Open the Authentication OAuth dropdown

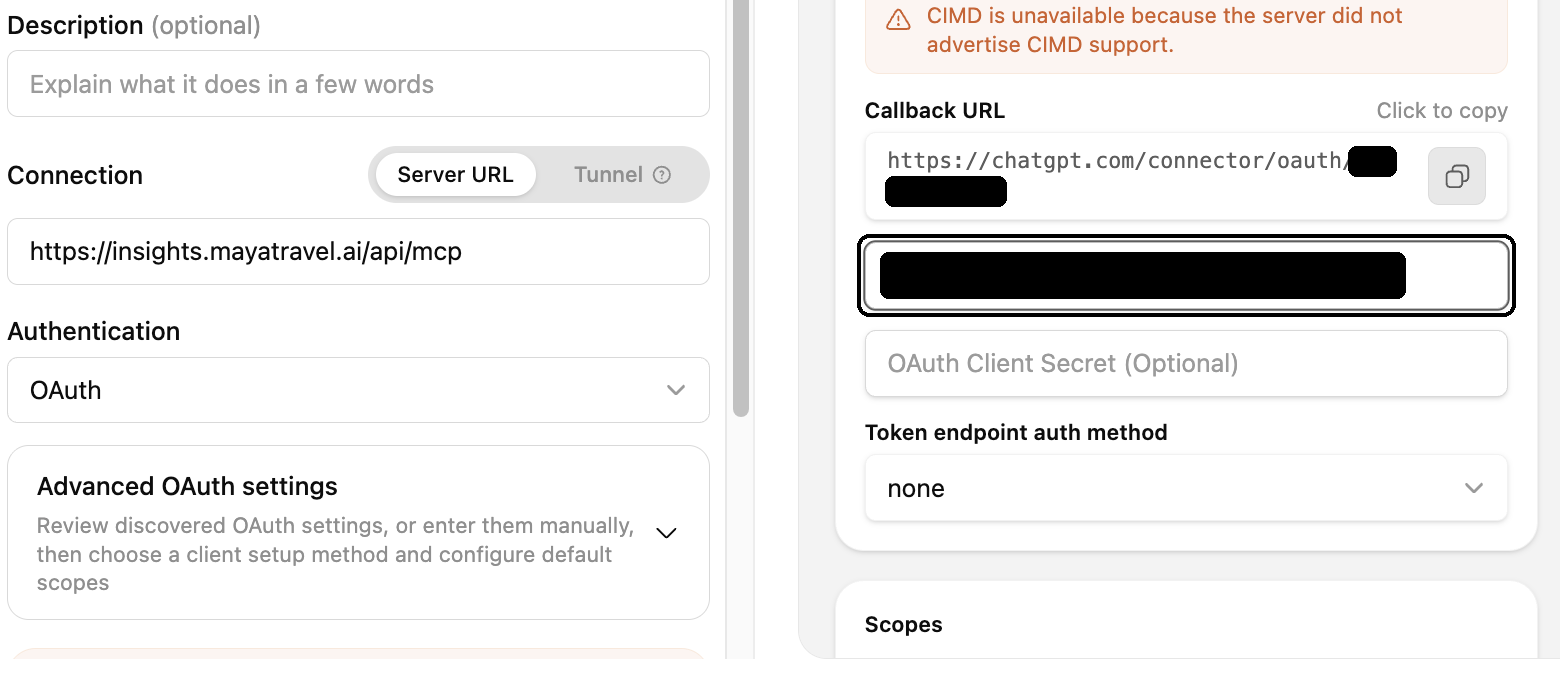(x=358, y=390)
